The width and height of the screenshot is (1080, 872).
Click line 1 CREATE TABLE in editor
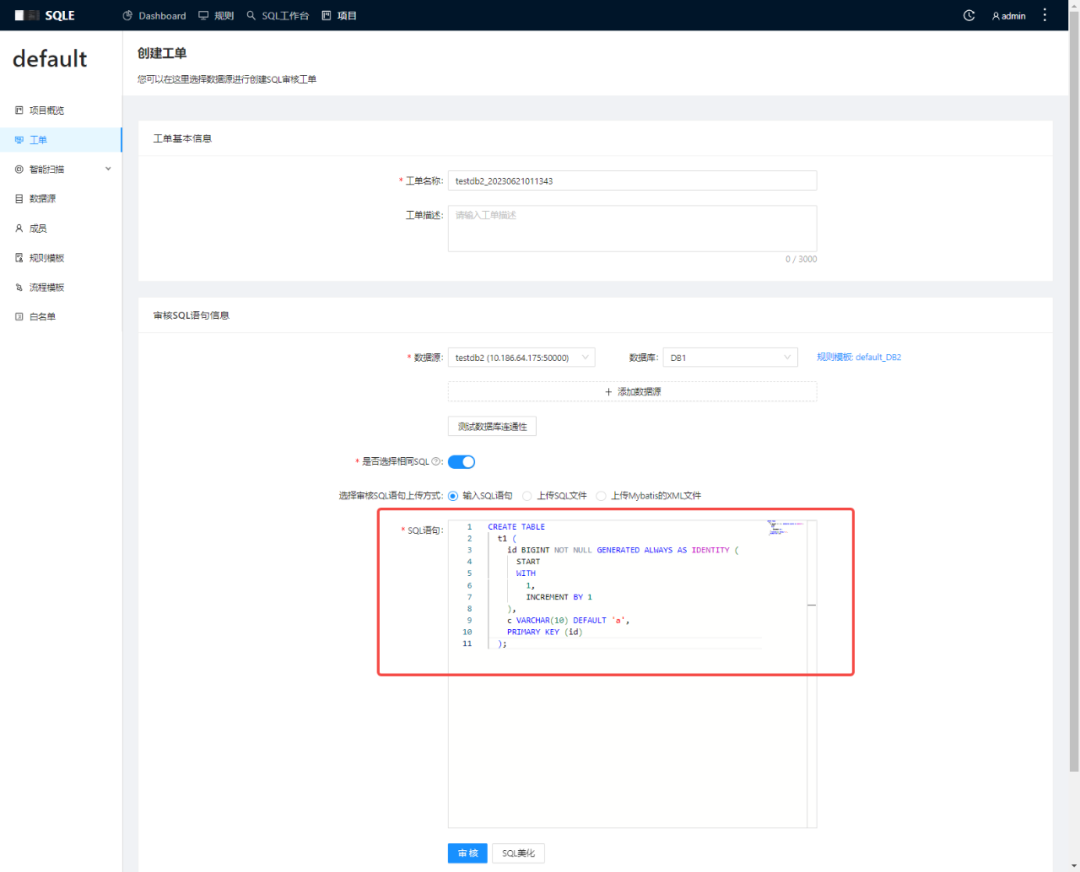point(517,527)
